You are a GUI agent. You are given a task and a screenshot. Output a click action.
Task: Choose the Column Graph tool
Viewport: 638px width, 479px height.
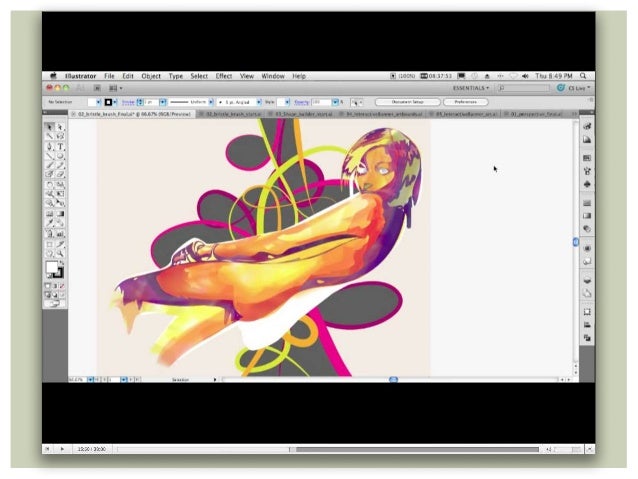pyautogui.click(x=60, y=234)
